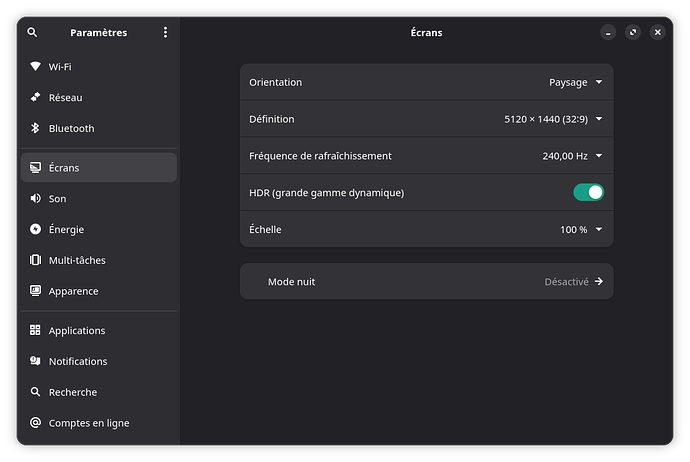
Task: Click the Mode nuit arrow icon
Action: (599, 282)
